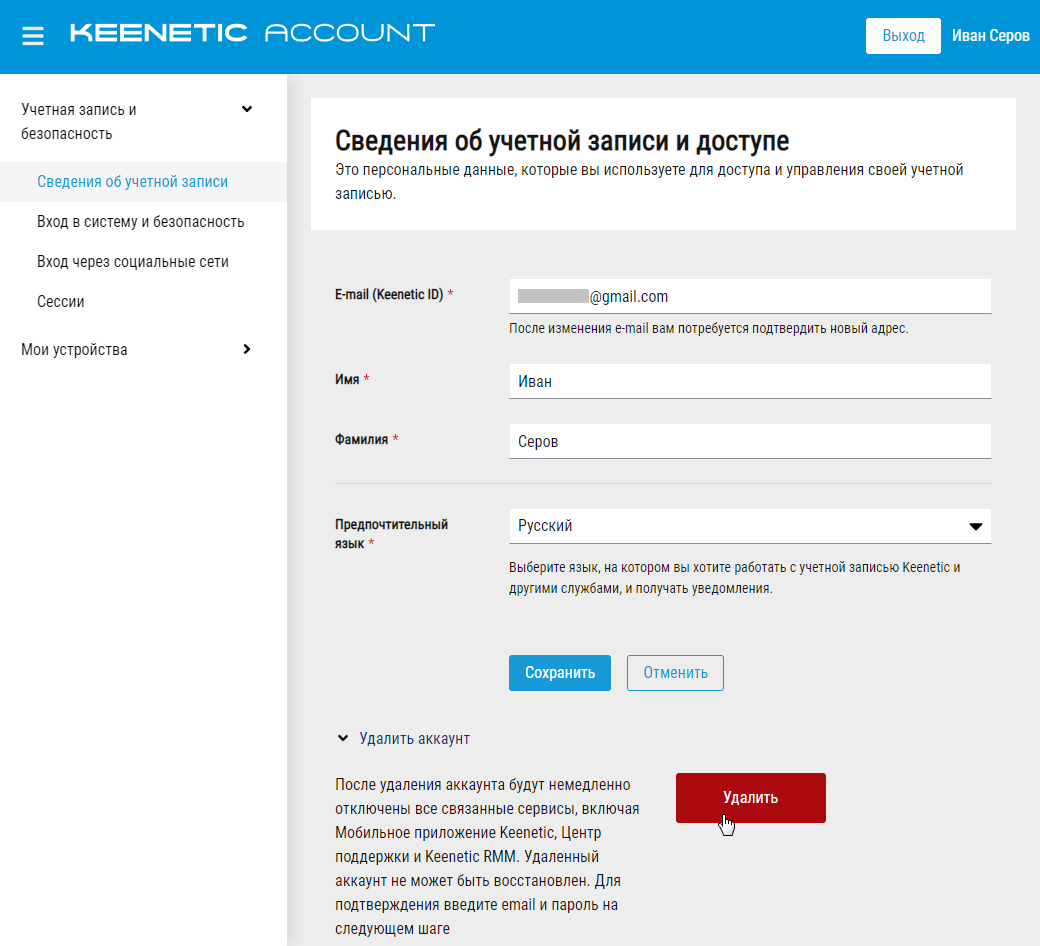The height and width of the screenshot is (946, 1040).
Task: Open the 'Предпочтительный язык' dropdown arrow
Action: pos(976,527)
